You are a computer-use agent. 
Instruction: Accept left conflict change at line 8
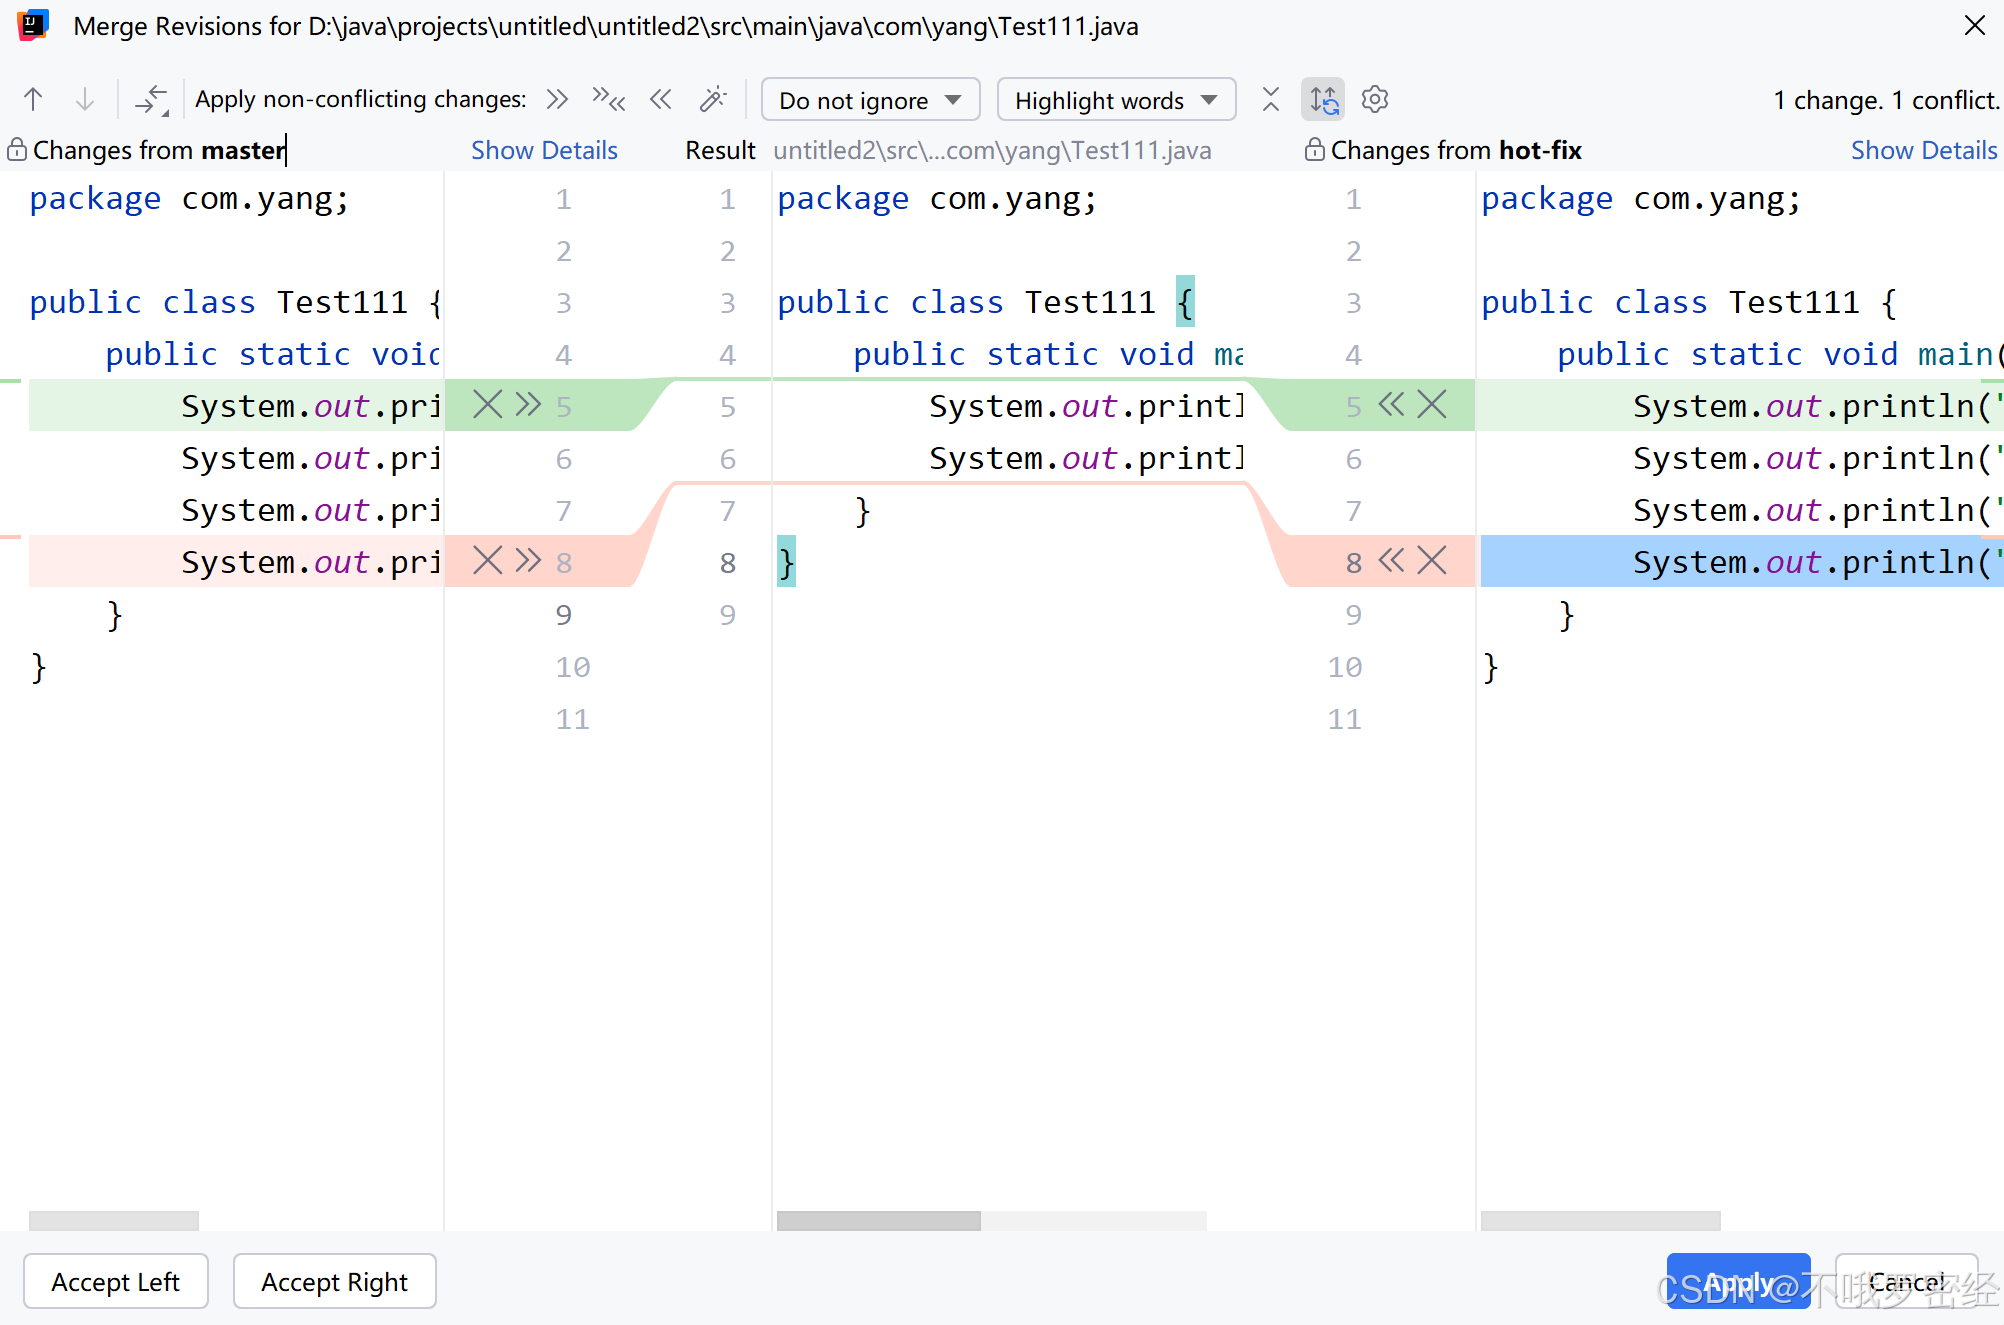[528, 560]
